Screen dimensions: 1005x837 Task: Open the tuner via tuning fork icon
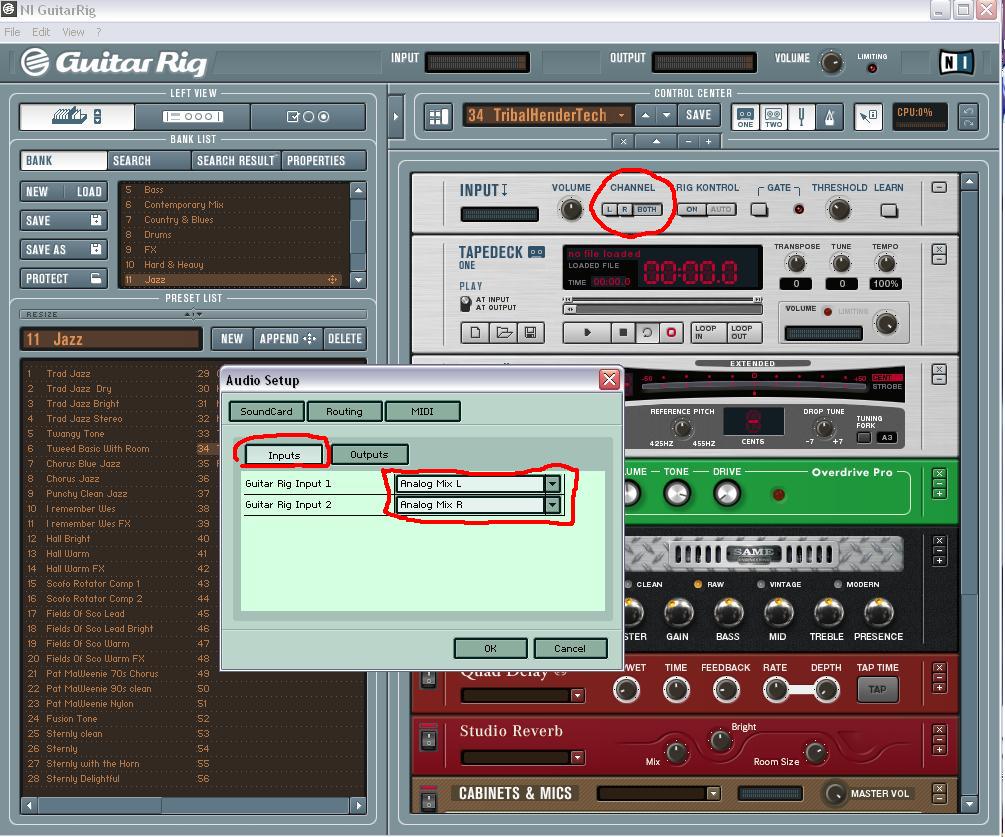[x=801, y=117]
